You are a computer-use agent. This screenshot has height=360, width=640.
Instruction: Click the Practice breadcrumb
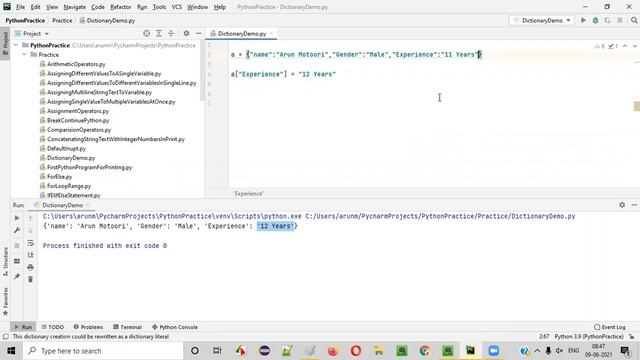click(x=62, y=20)
